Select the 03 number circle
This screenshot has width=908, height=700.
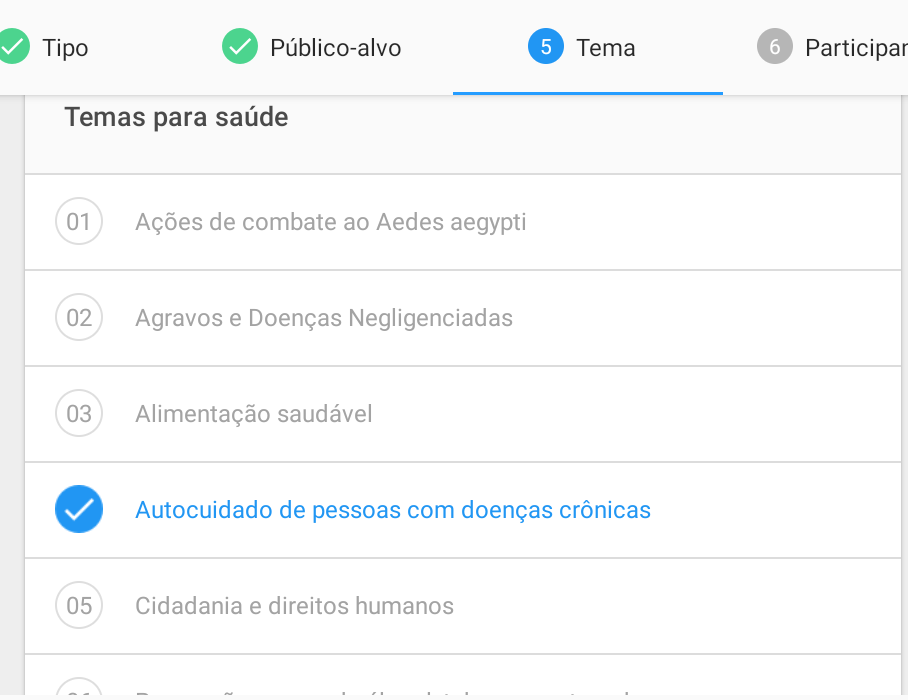coord(79,413)
